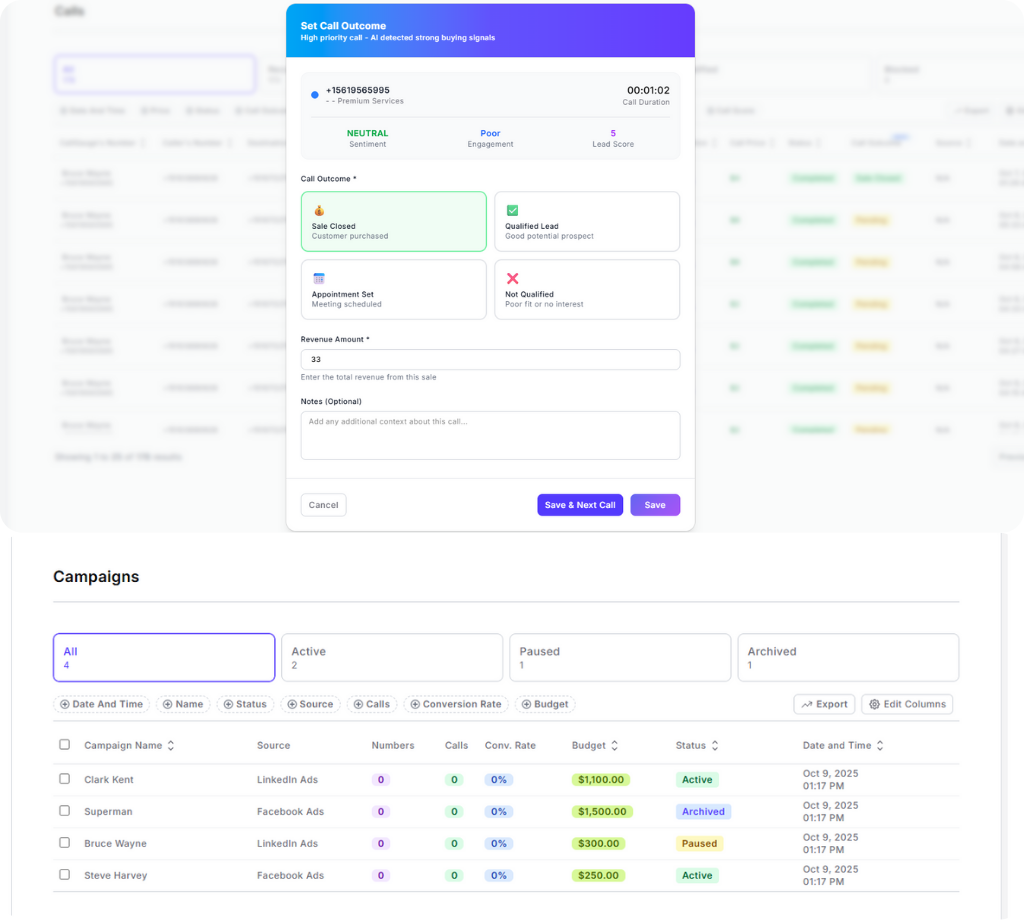Switch to the Paused campaigns tab
The height and width of the screenshot is (920, 1024).
click(620, 657)
